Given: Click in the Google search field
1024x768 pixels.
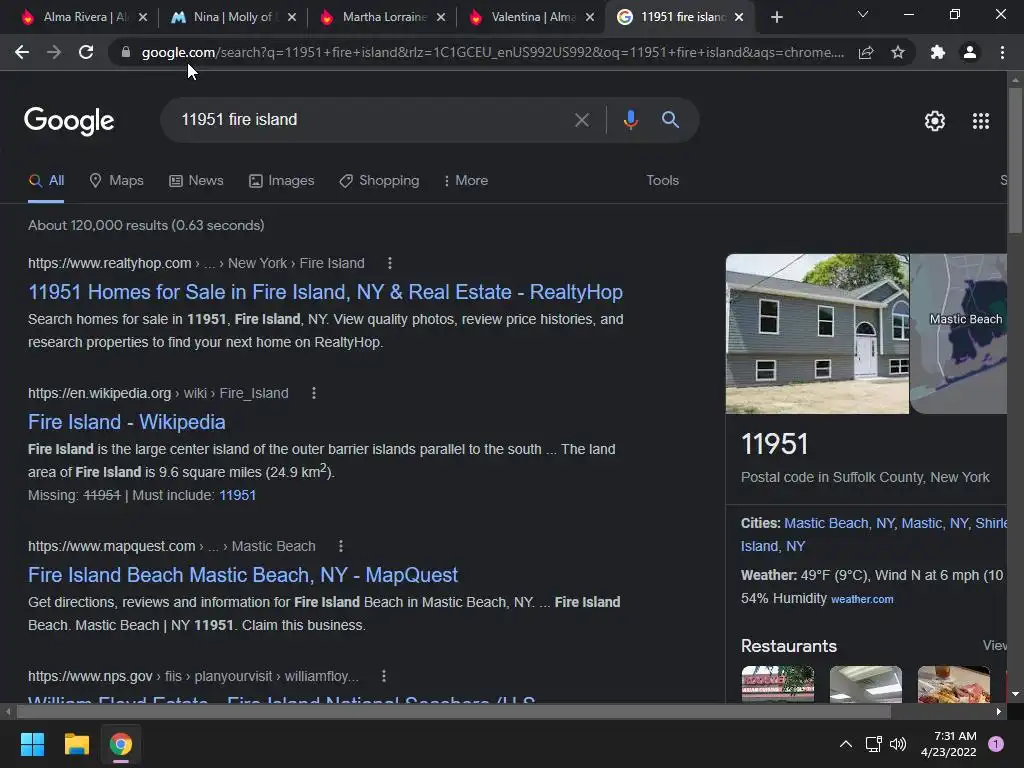Looking at the screenshot, I should [372, 120].
